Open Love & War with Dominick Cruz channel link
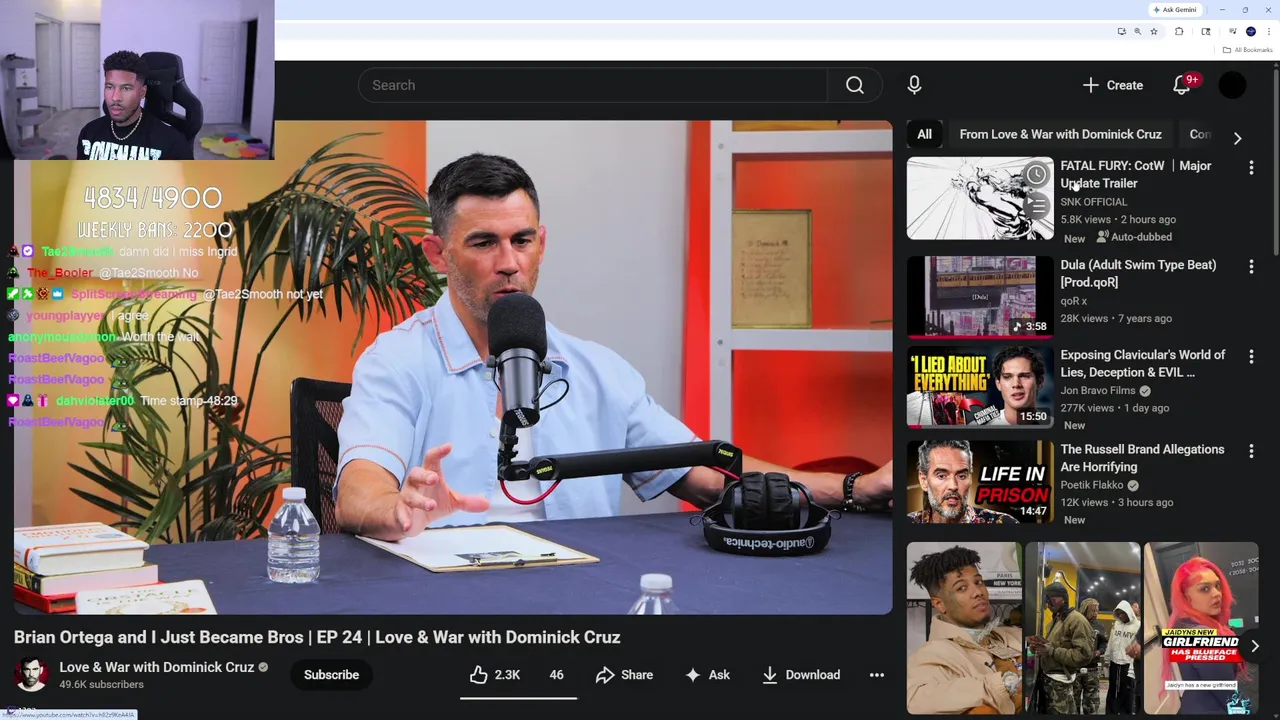Image resolution: width=1280 pixels, height=720 pixels. click(156, 667)
